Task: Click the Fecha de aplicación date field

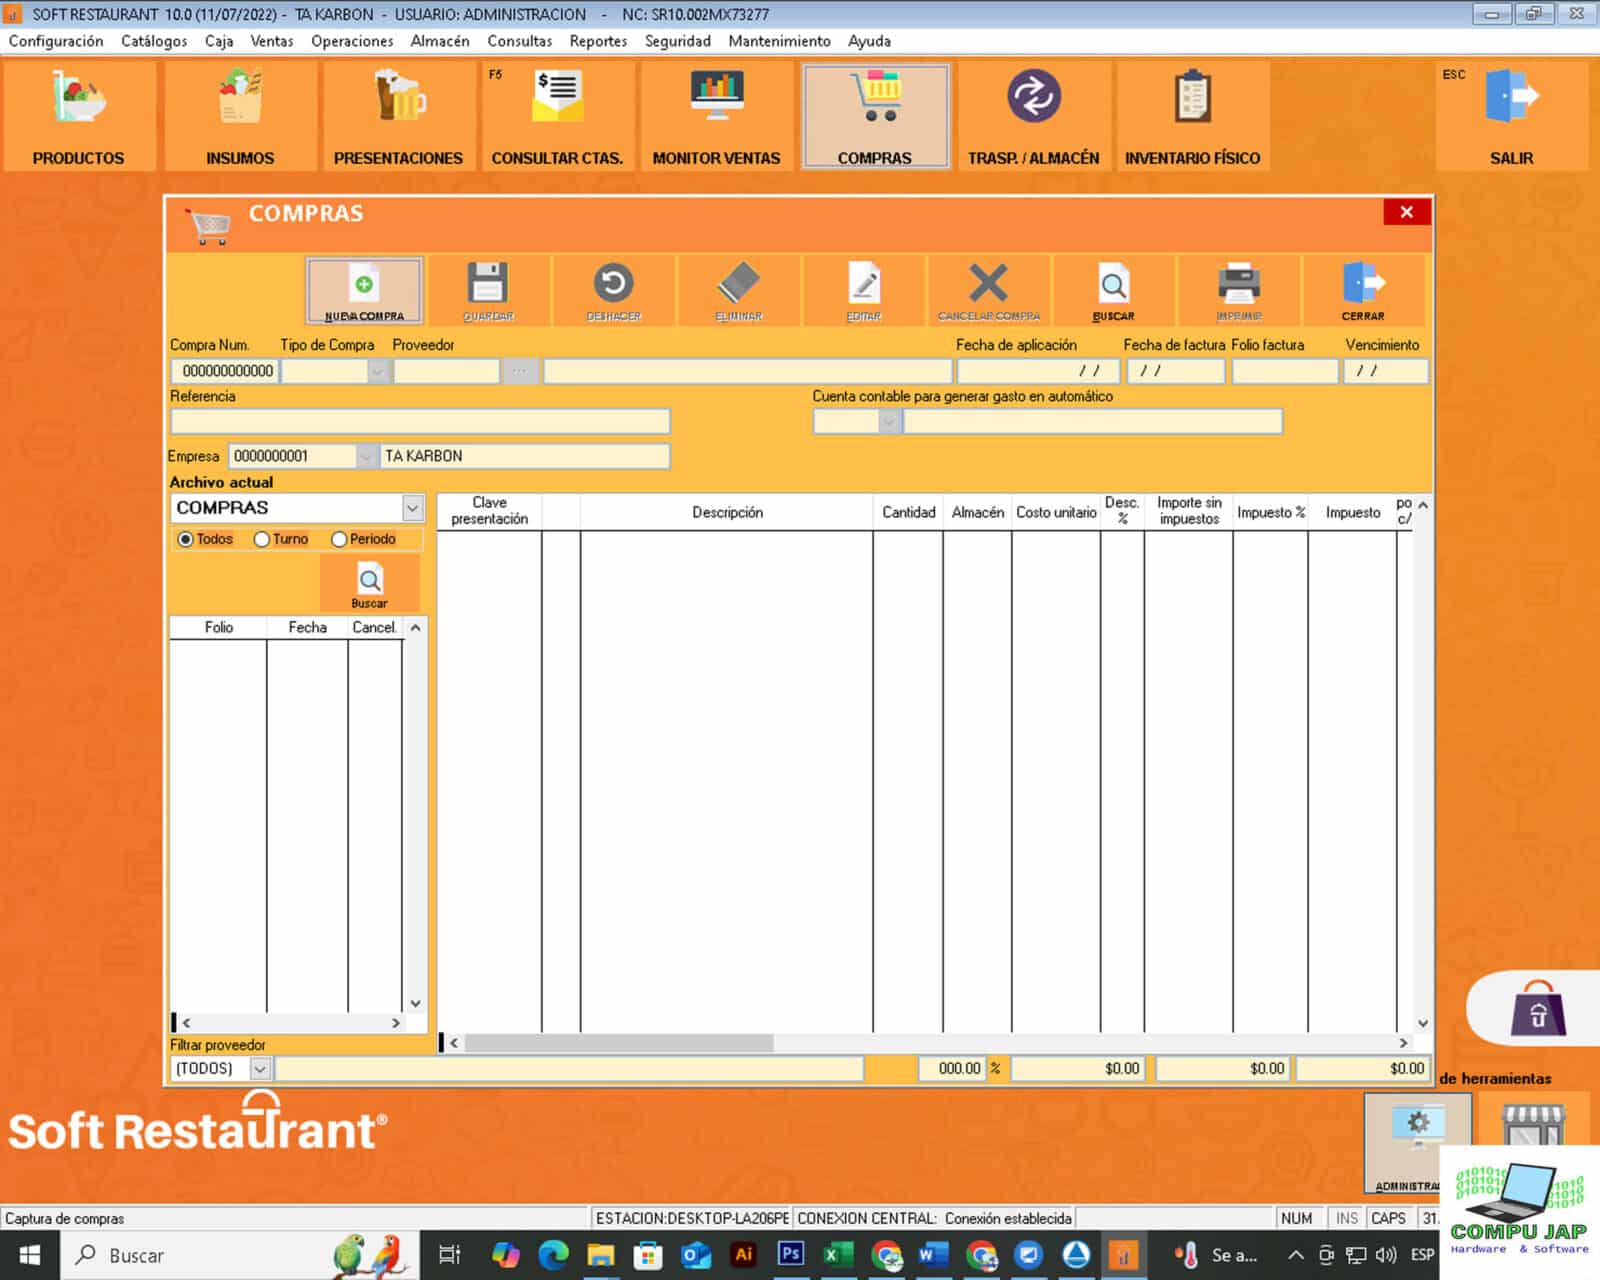Action: coord(1036,371)
